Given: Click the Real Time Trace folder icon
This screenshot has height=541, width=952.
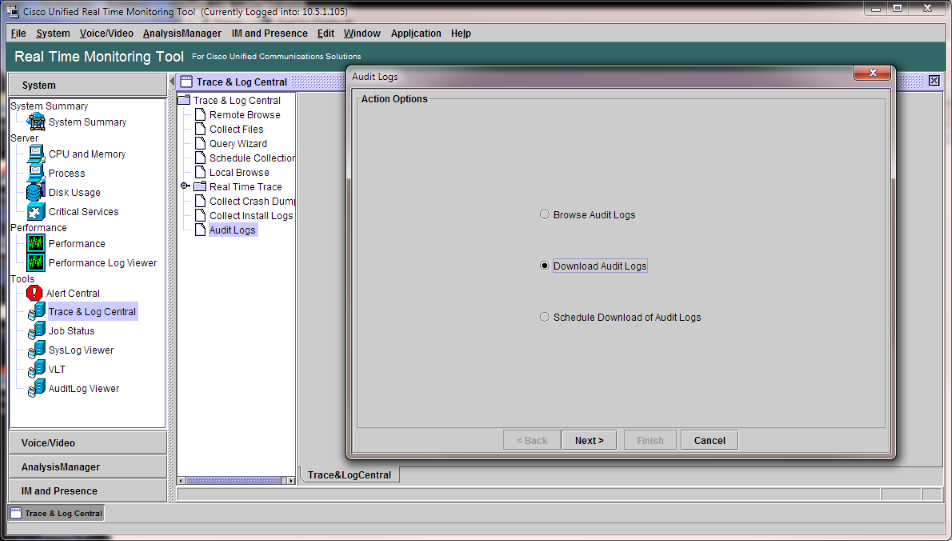Looking at the screenshot, I should [x=200, y=186].
